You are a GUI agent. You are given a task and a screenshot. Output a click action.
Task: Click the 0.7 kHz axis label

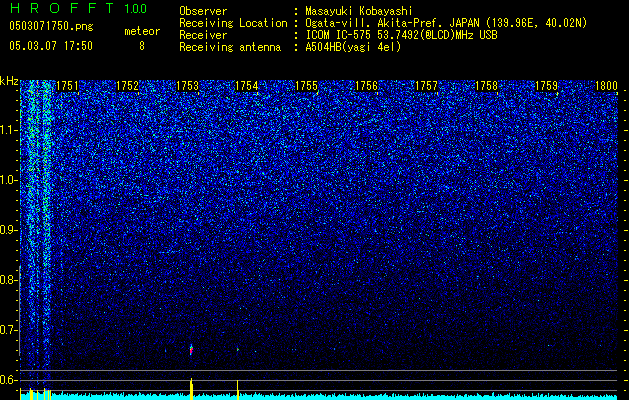9,330
